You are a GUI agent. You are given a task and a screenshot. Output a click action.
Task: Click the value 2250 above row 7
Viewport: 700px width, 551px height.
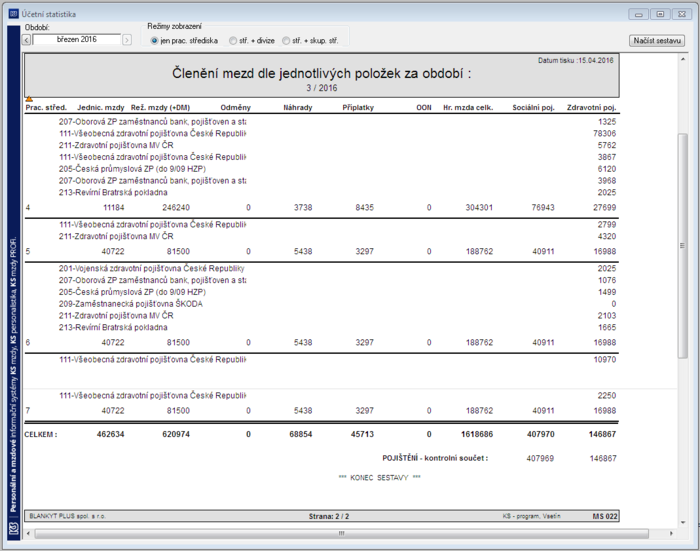607,396
